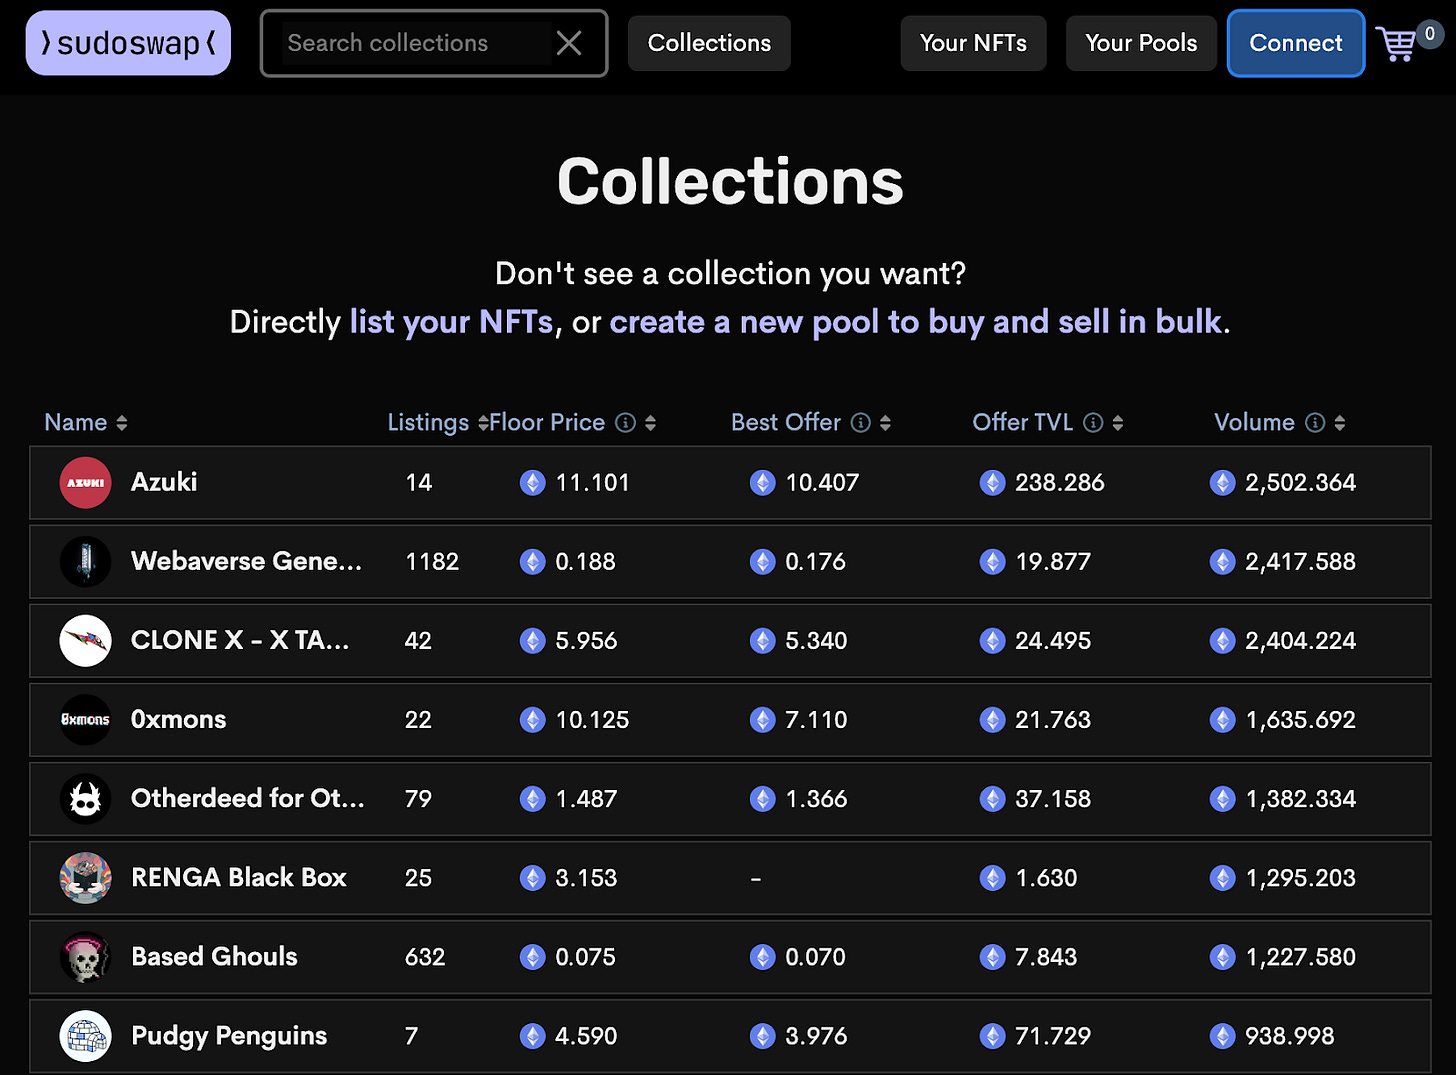
Task: Click the sudoswap logo
Action: click(128, 43)
